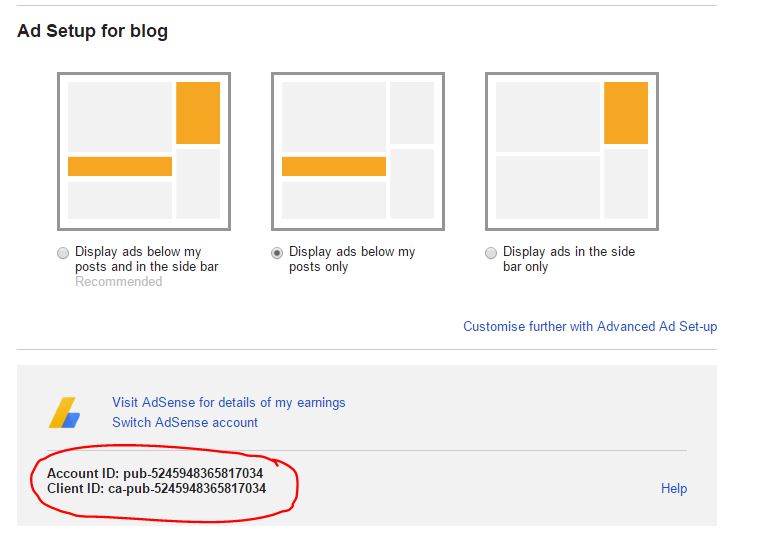Click the Client ID ca-pub-5245948365817034 text
The height and width of the screenshot is (558, 767).
157,488
